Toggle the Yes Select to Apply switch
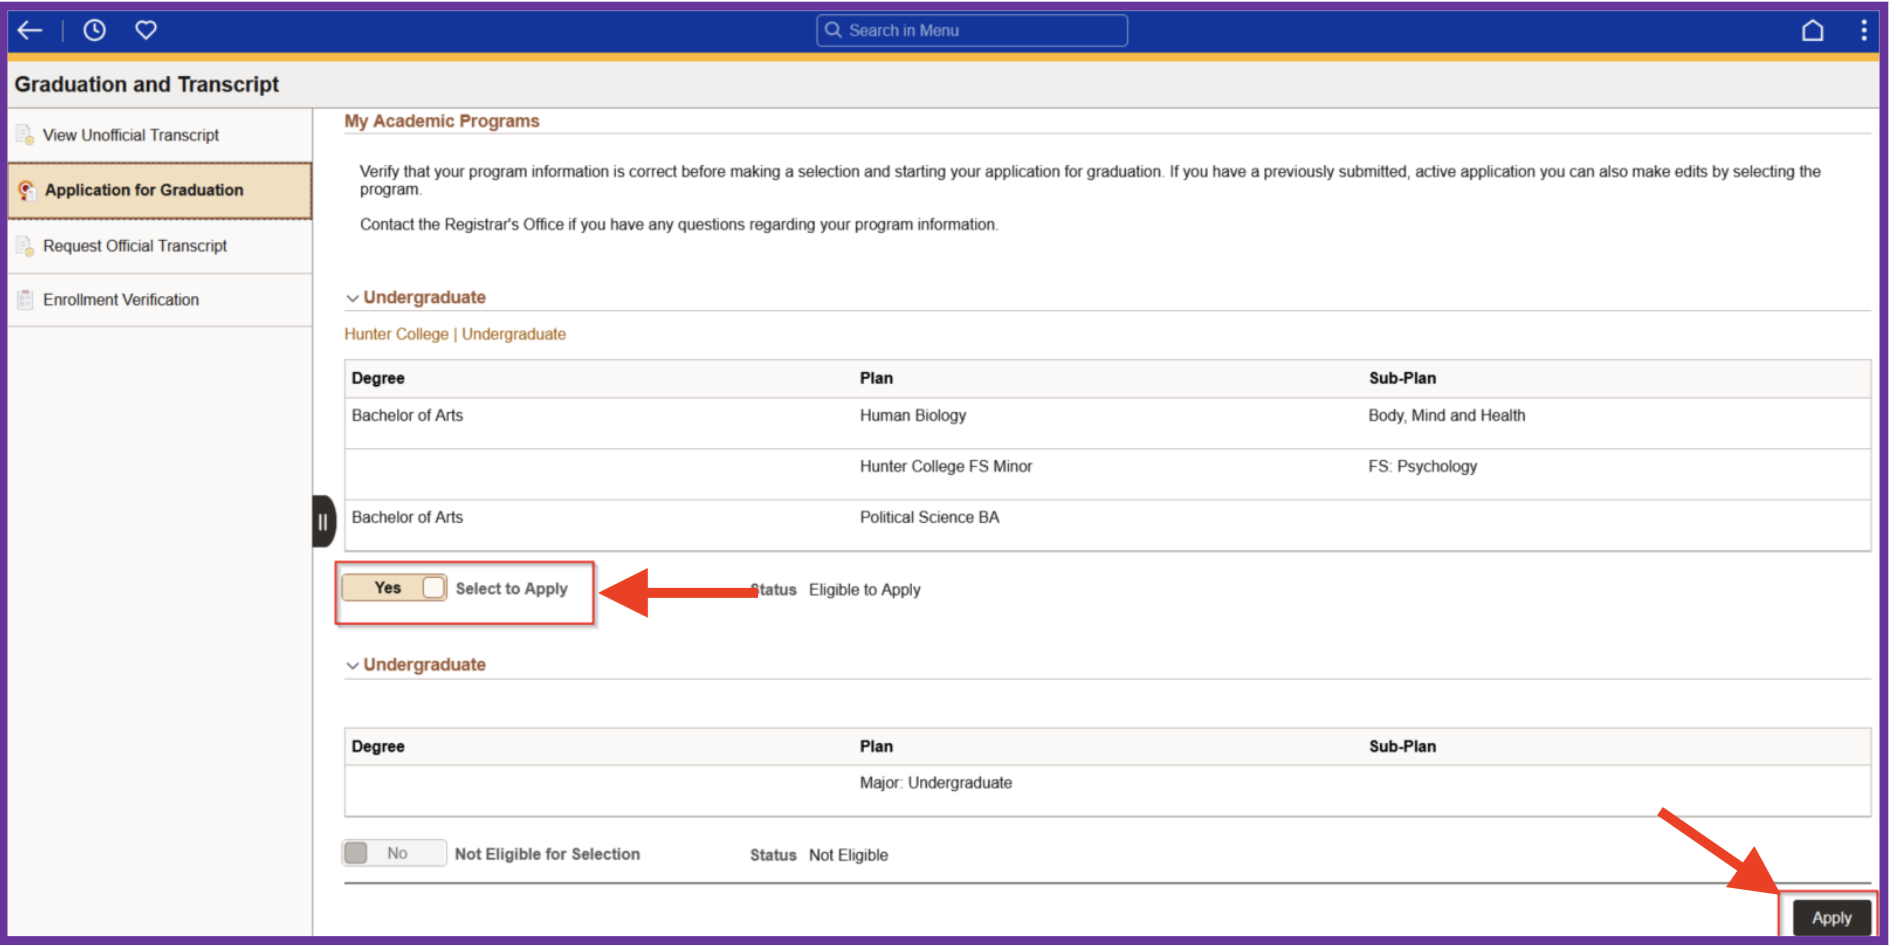The image size is (1896, 946). (x=394, y=588)
